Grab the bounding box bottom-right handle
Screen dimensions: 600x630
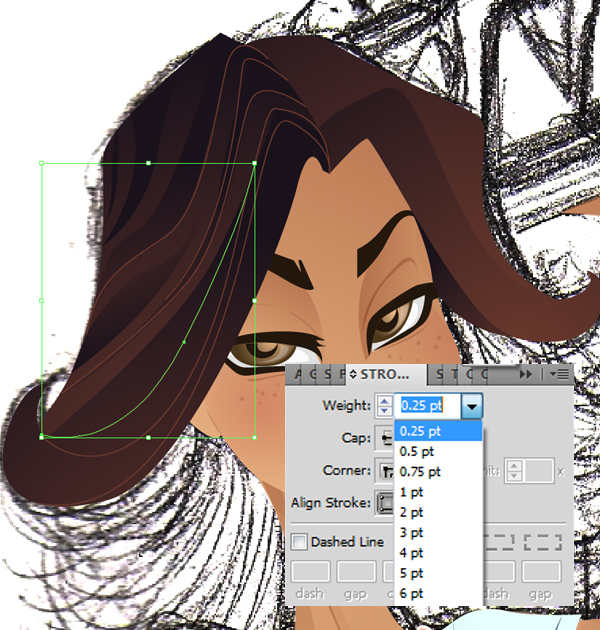point(254,438)
